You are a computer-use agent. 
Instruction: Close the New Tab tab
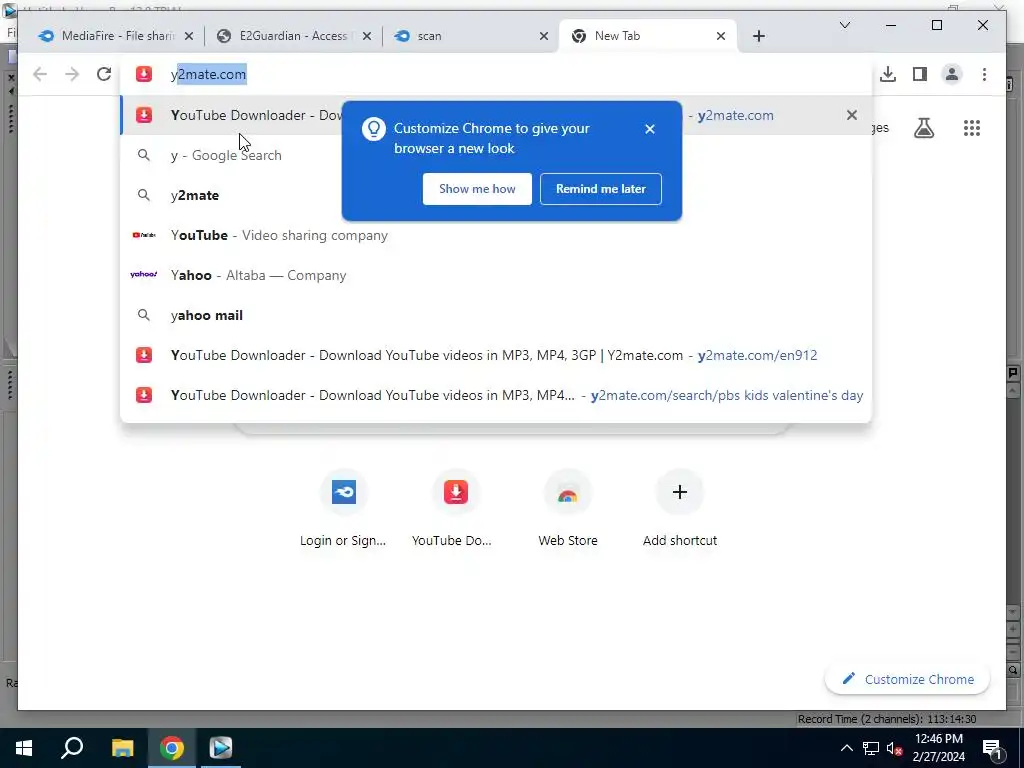[x=721, y=36]
